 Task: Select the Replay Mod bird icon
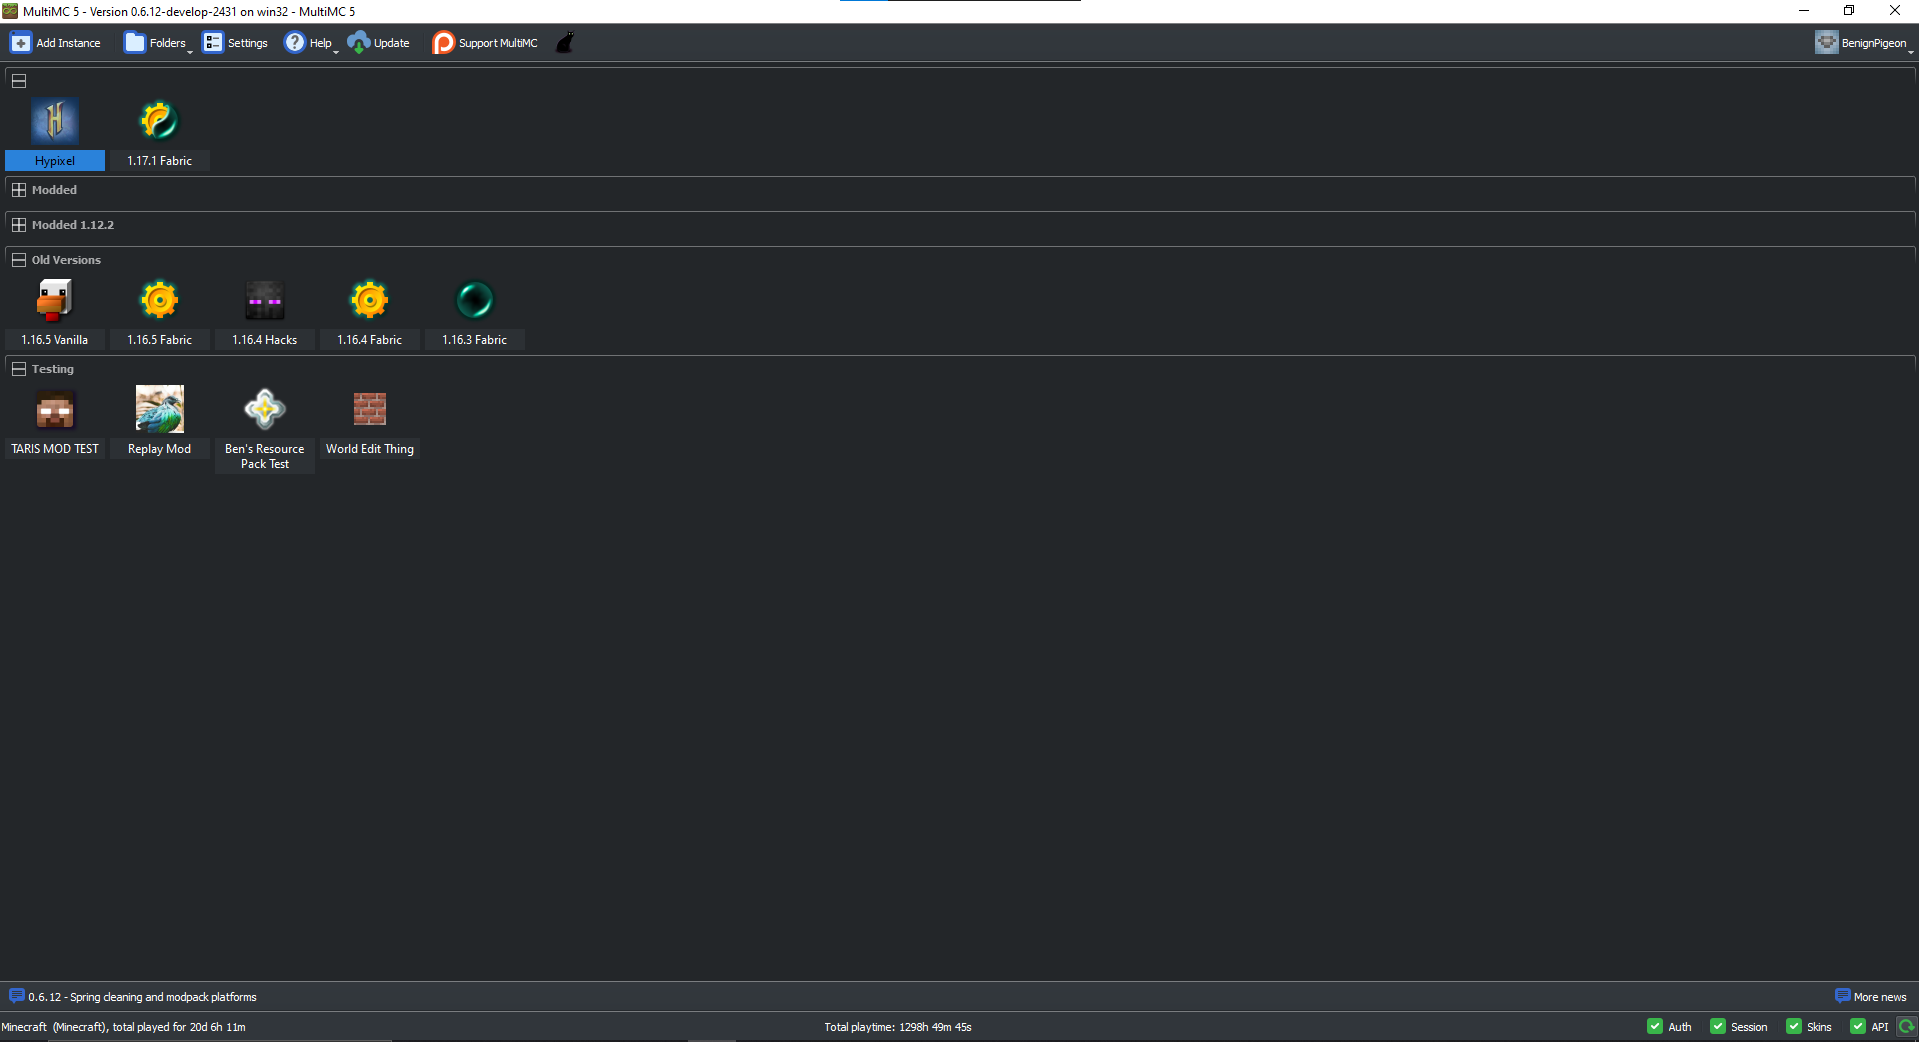(x=160, y=409)
